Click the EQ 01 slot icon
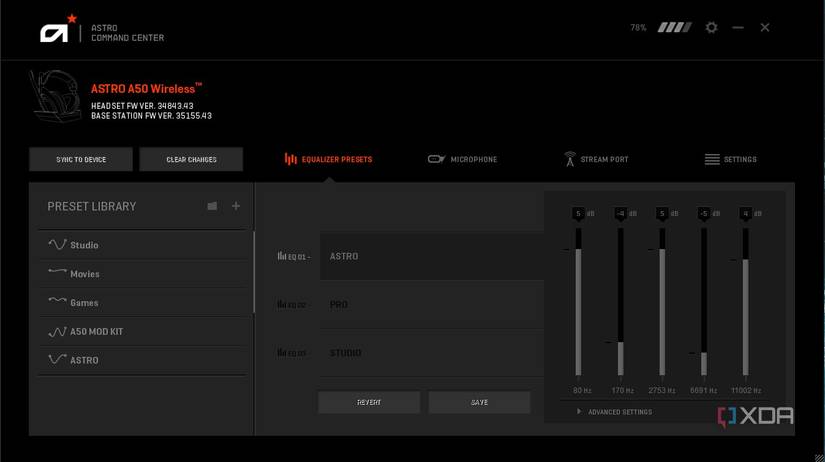825x462 pixels. coord(281,256)
